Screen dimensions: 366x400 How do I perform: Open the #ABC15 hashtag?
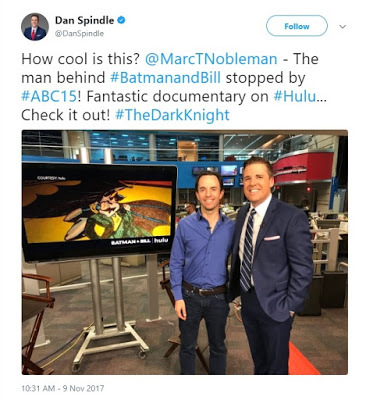pyautogui.click(x=49, y=97)
